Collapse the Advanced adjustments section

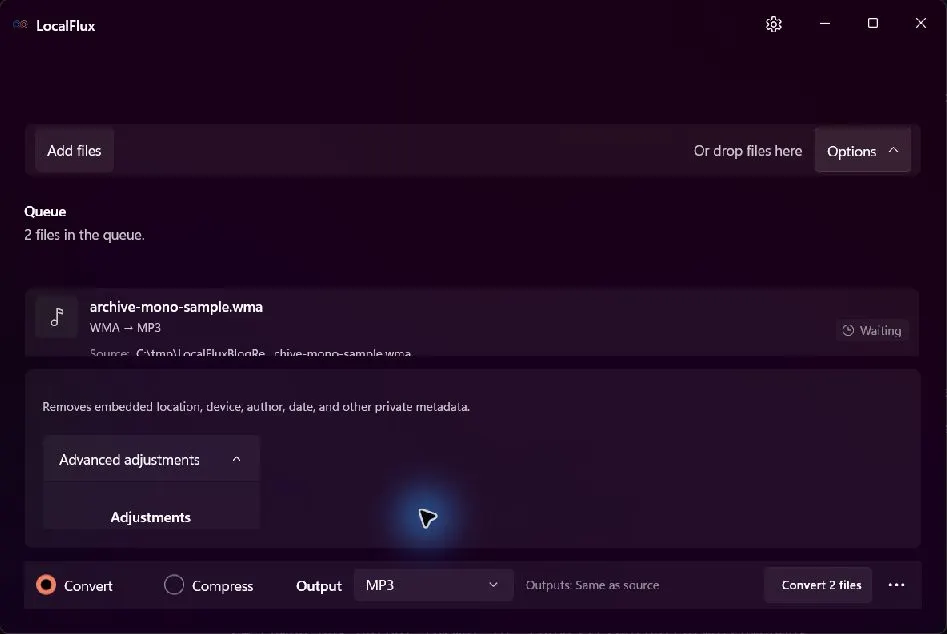pos(151,459)
